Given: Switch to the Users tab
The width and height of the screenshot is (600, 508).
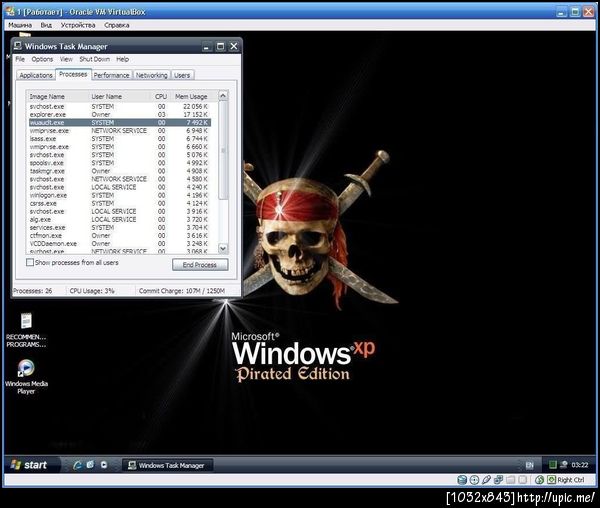Looking at the screenshot, I should point(182,75).
